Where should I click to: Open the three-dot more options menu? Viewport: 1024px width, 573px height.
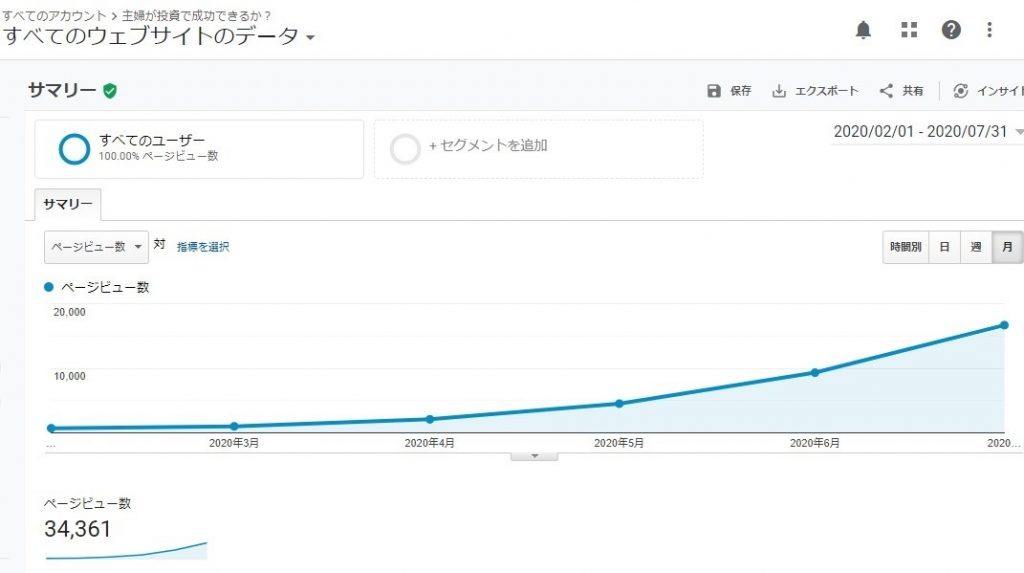tap(989, 29)
